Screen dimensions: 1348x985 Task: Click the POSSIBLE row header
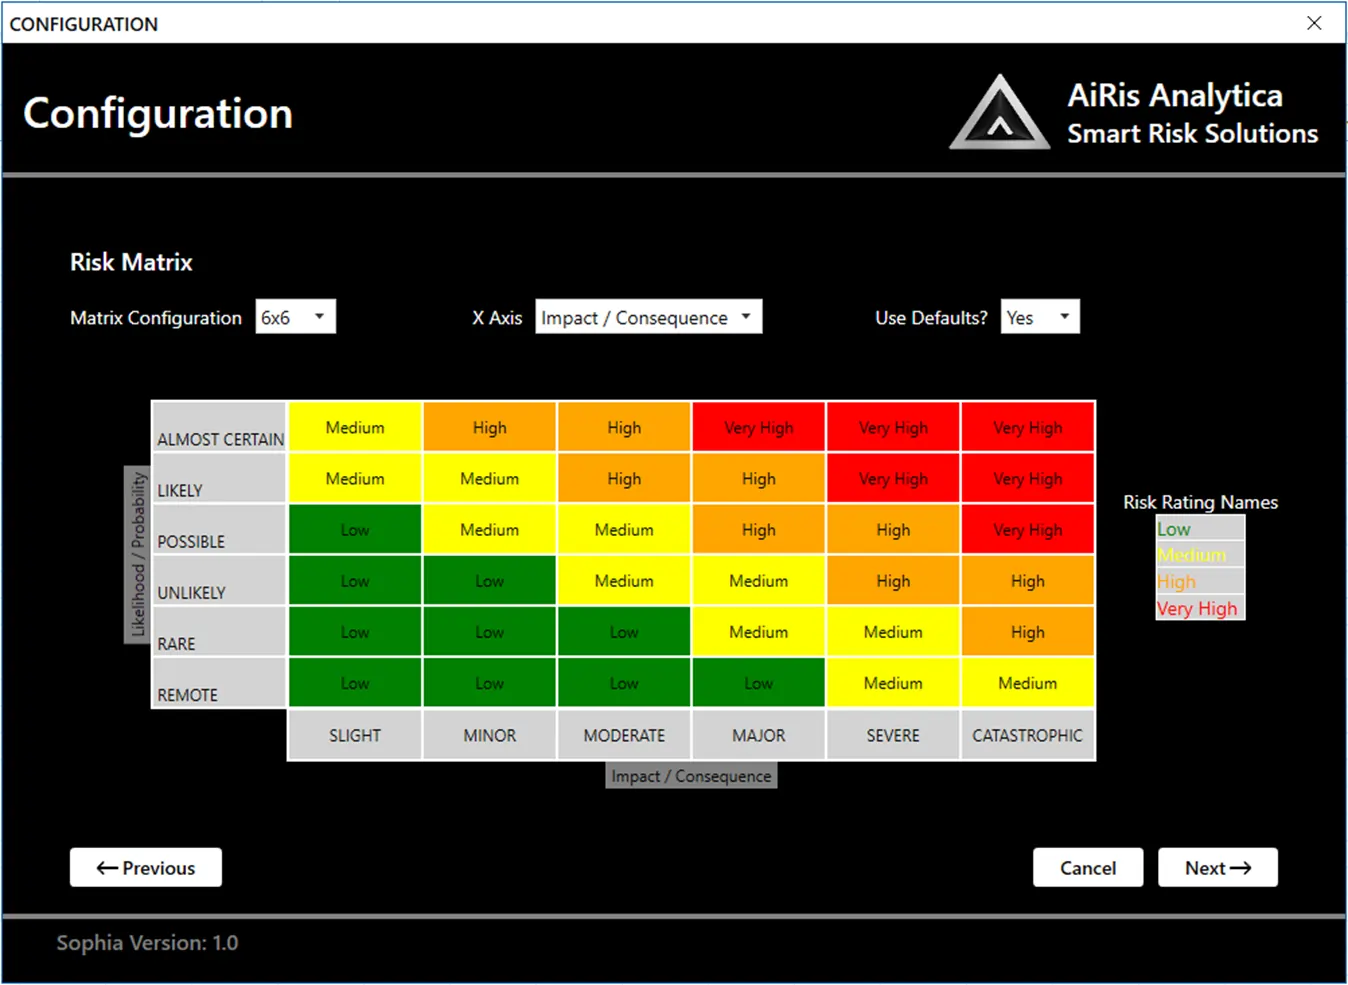pyautogui.click(x=219, y=529)
